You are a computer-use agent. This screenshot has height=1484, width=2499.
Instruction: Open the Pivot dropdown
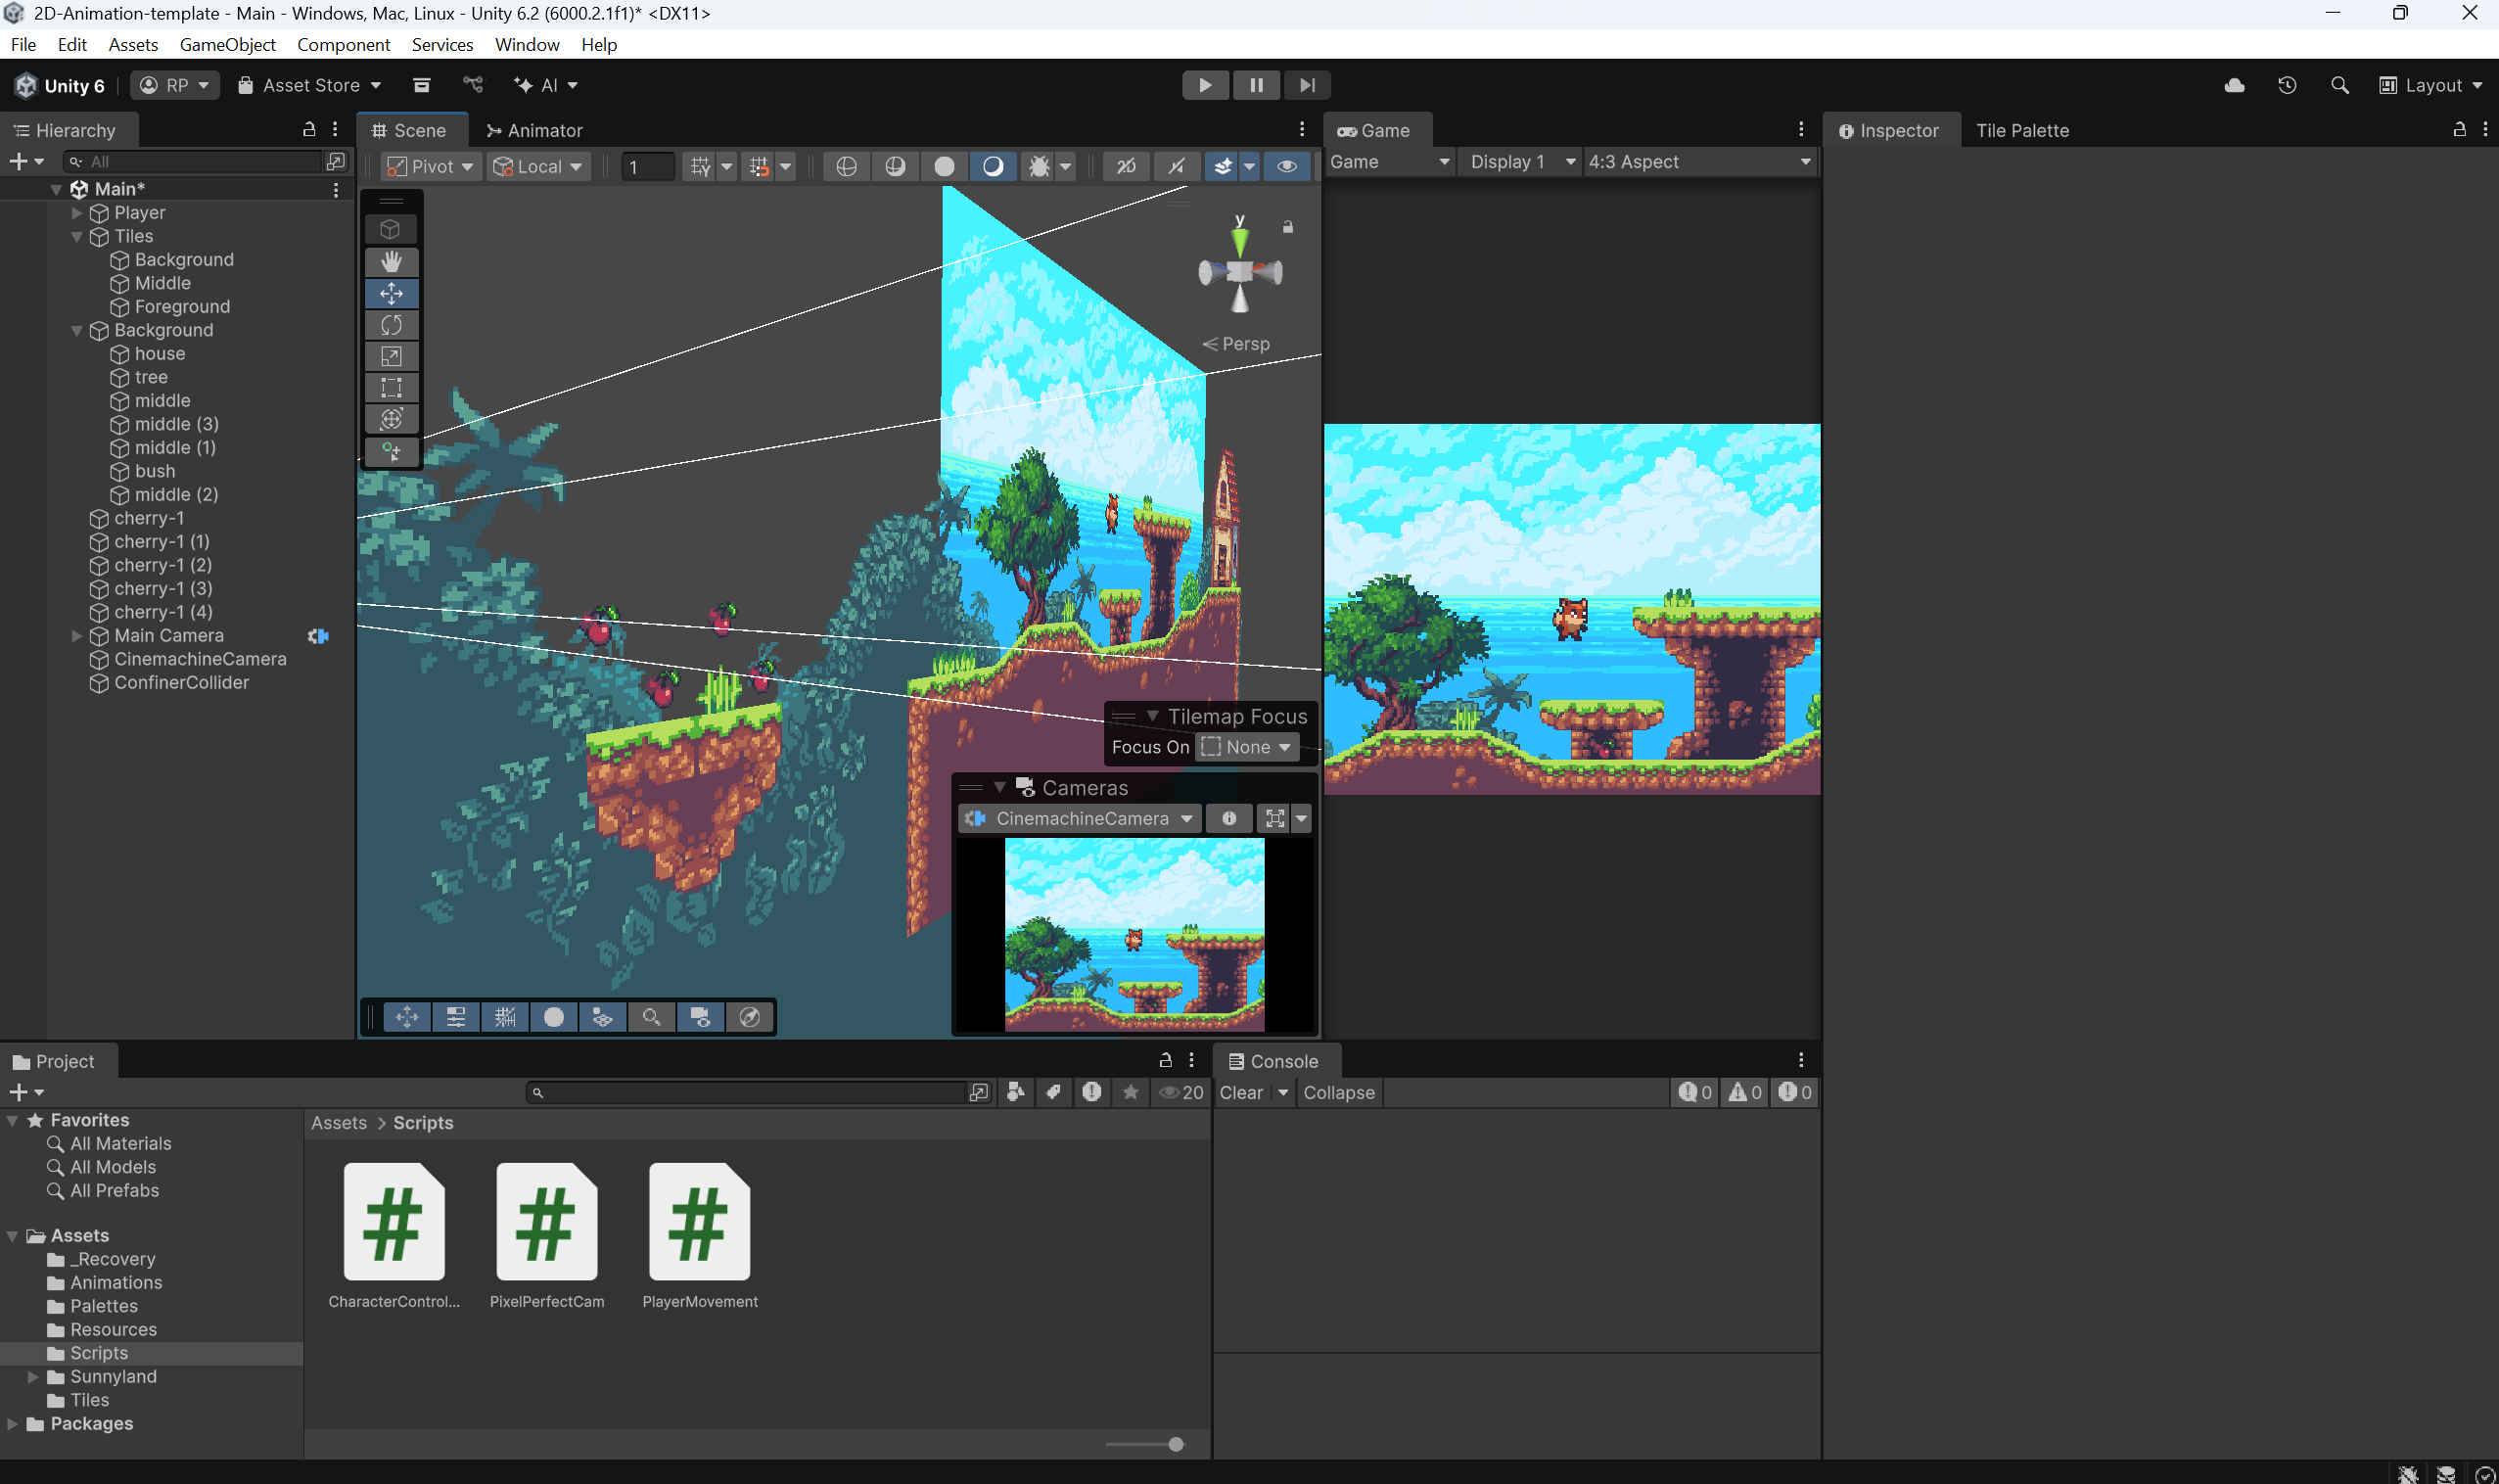coord(431,167)
